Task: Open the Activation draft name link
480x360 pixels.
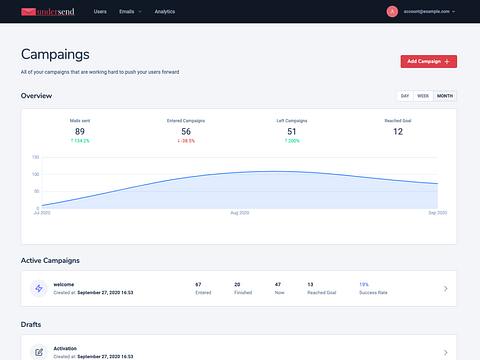Action: tap(65, 348)
